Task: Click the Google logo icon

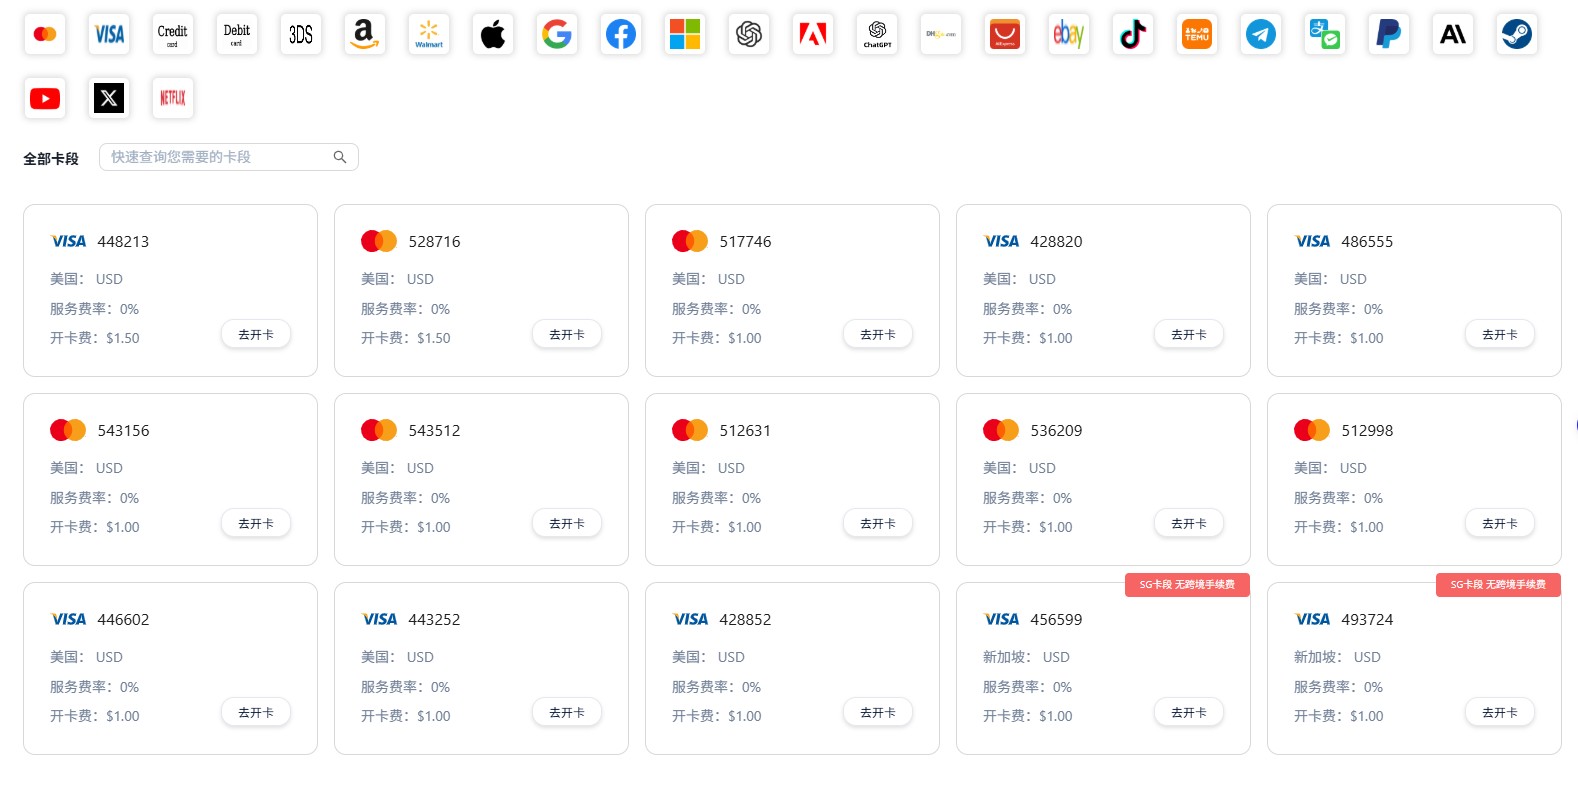Action: pyautogui.click(x=557, y=34)
